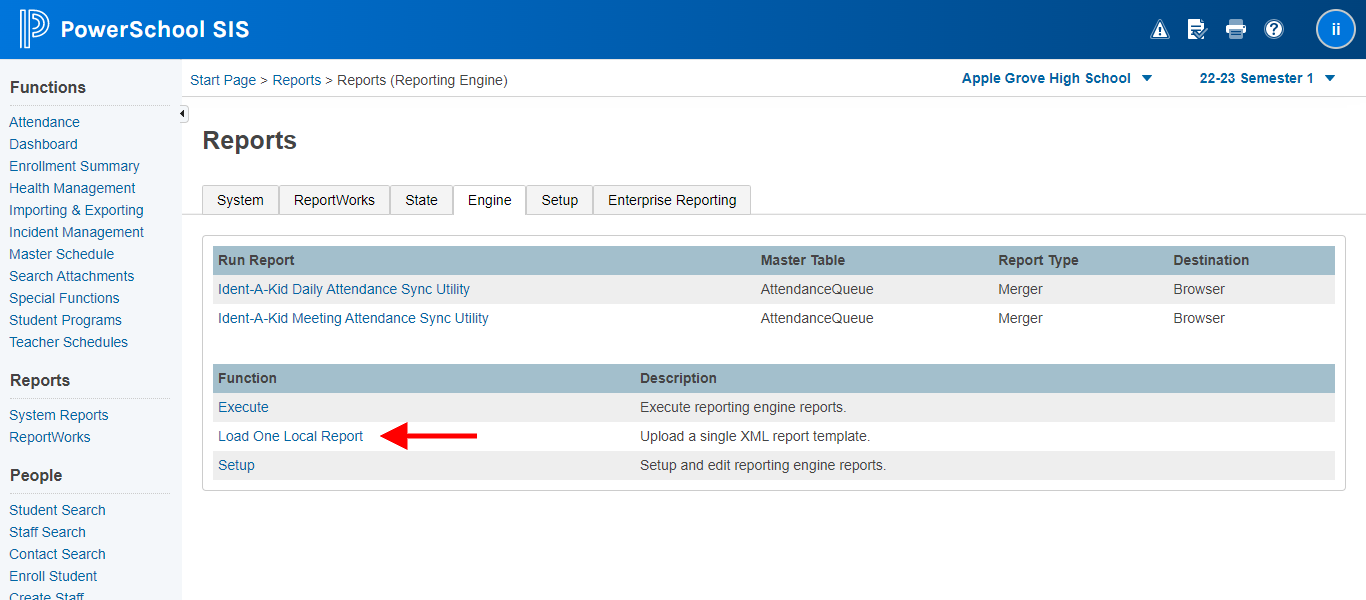Click the printer icon in header
This screenshot has width=1366, height=600.
1236,29
